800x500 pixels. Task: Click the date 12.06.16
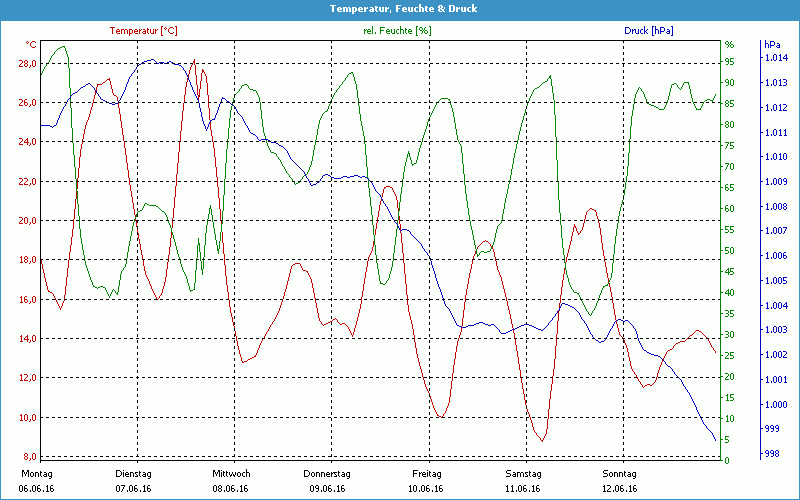point(619,488)
